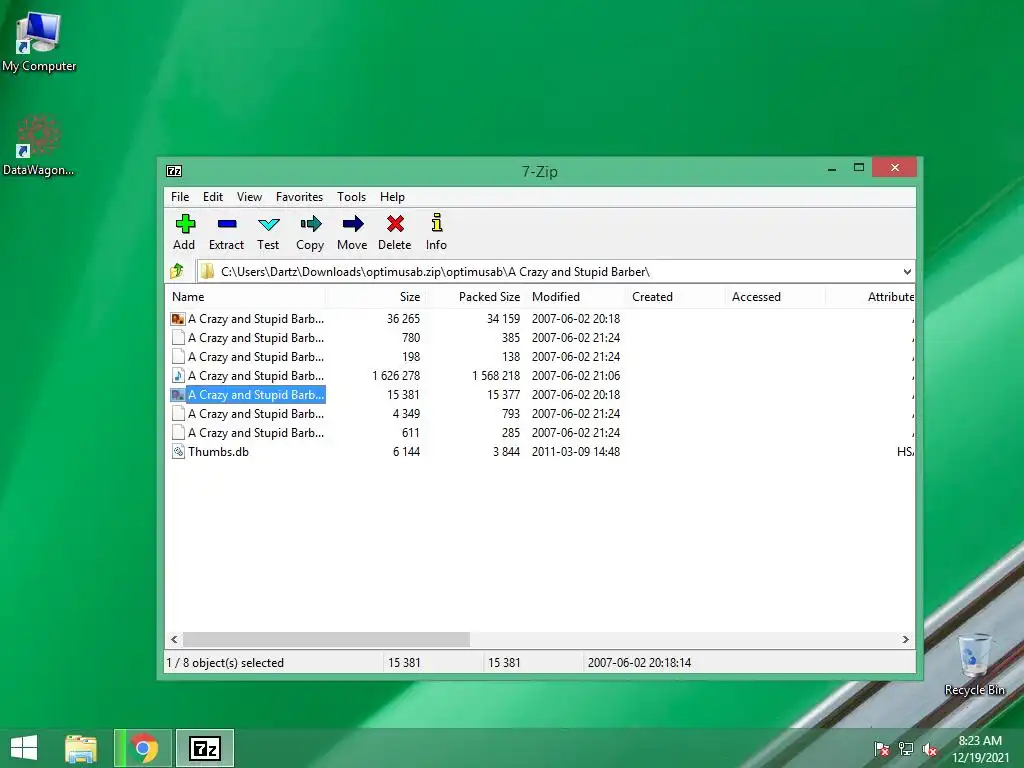Maximize the 7-Zip window
The image size is (1024, 768).
coord(859,168)
